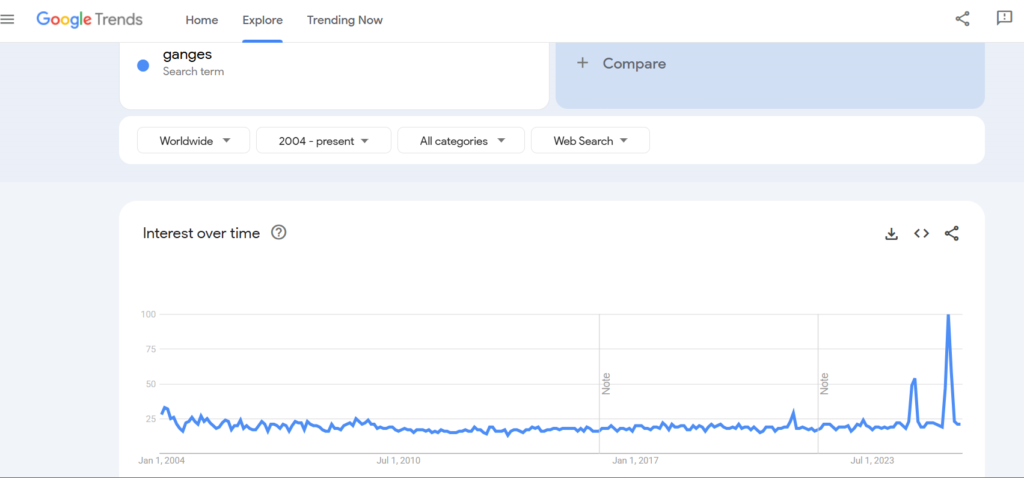Screen dimensions: 1024x478
Task: Open embed code for the chart
Action: pos(922,233)
